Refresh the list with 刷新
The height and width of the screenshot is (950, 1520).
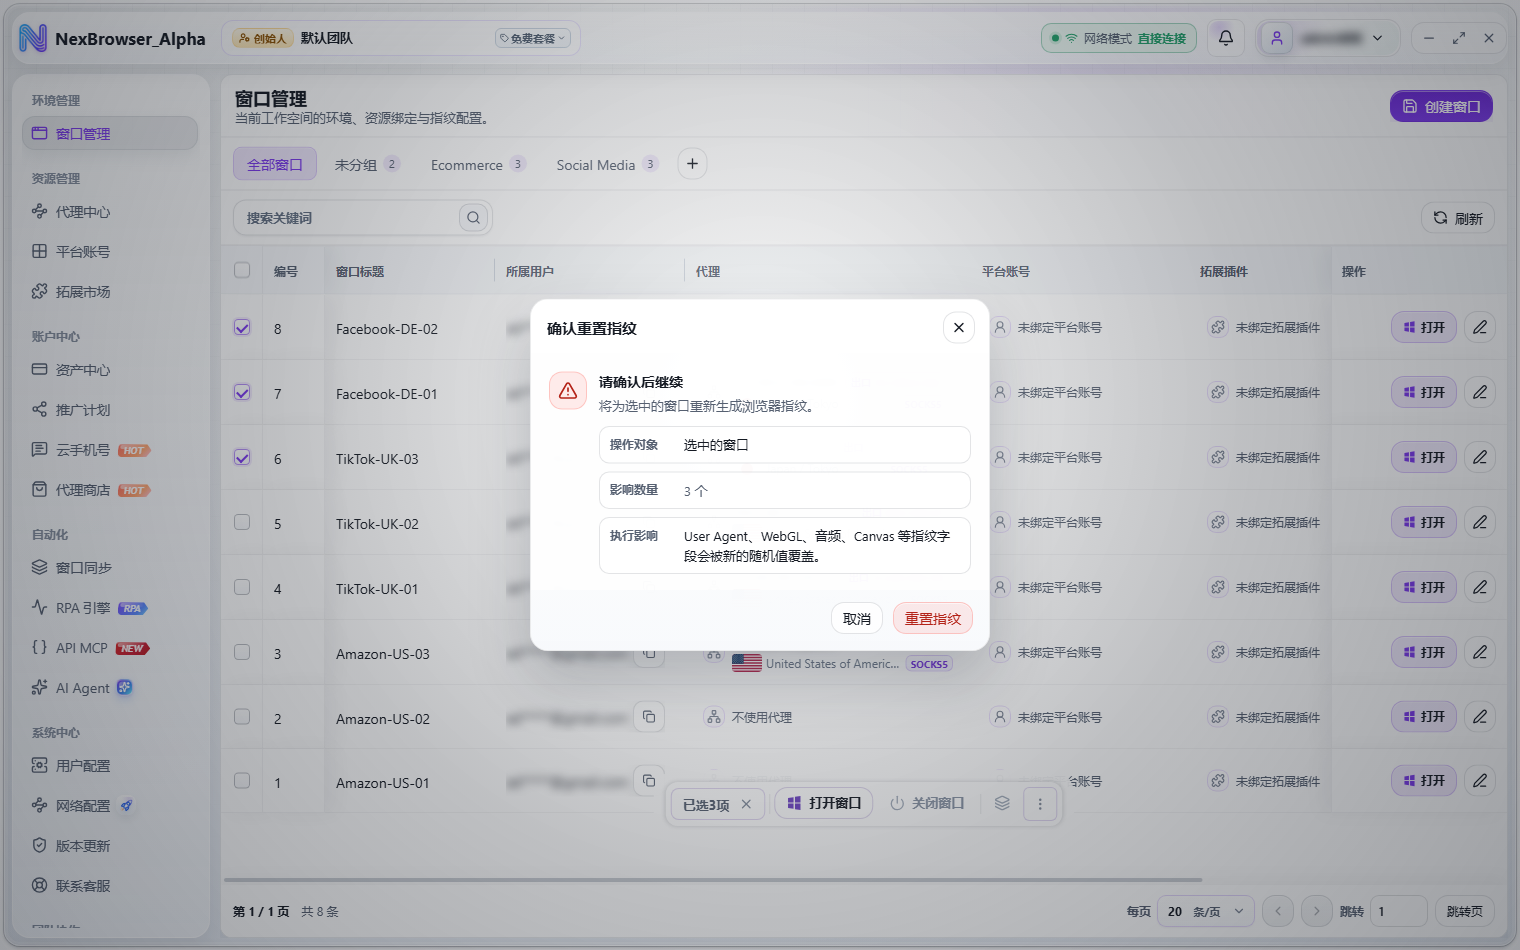[x=1458, y=218]
